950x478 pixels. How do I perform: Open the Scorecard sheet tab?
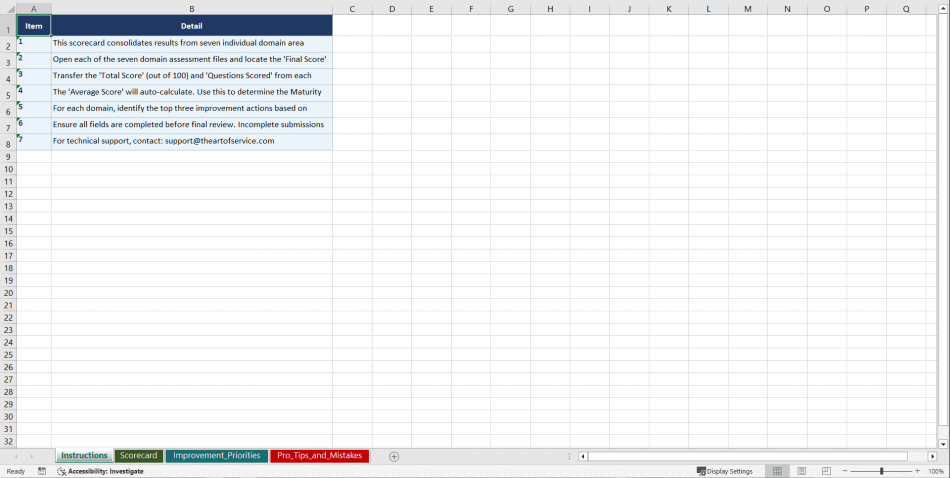tap(139, 456)
